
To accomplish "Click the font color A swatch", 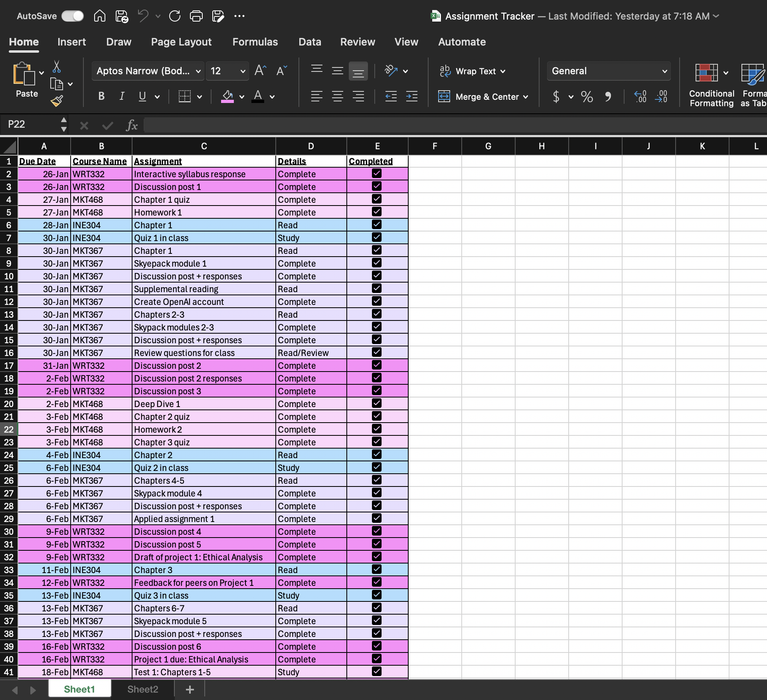I will coord(258,96).
